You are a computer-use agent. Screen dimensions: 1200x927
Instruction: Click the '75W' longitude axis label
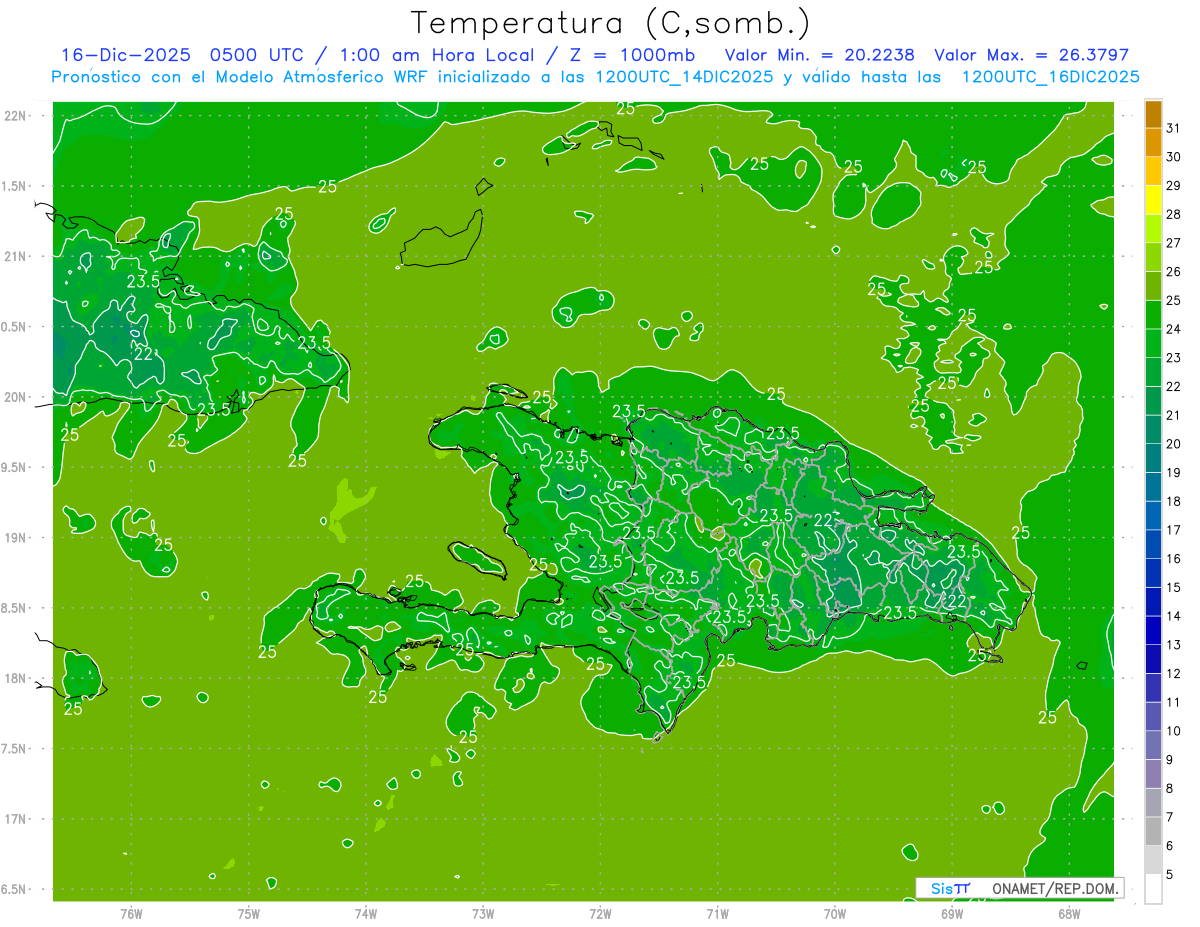[x=249, y=914]
